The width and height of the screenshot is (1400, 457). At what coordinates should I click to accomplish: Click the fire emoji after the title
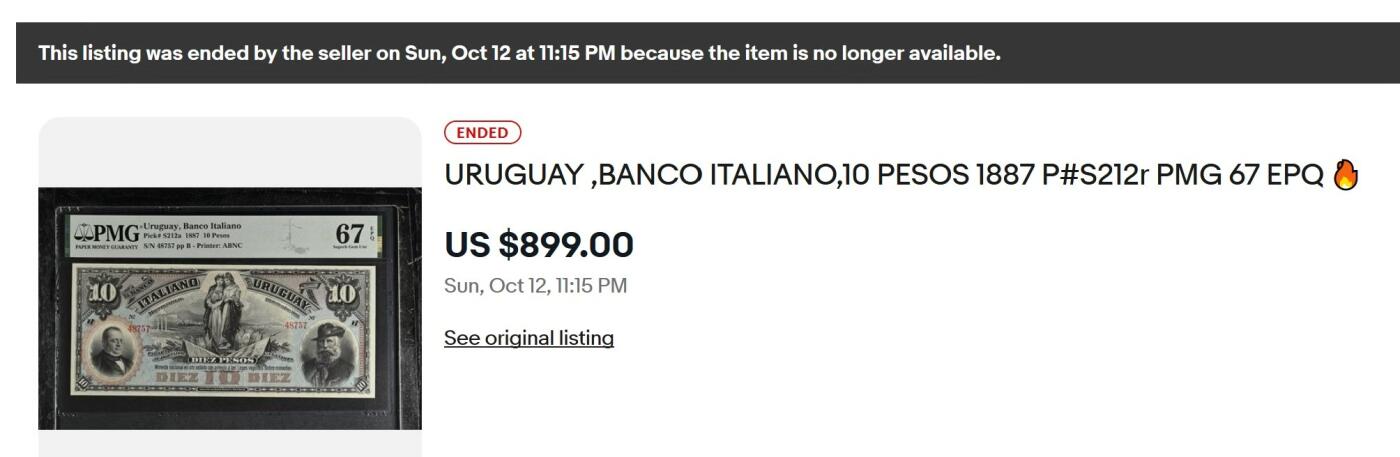point(1346,175)
